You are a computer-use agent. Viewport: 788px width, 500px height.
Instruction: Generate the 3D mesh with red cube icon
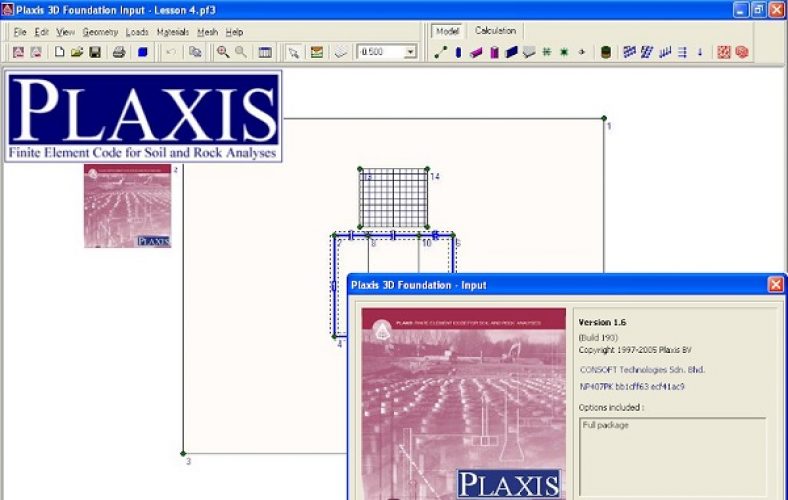742,52
